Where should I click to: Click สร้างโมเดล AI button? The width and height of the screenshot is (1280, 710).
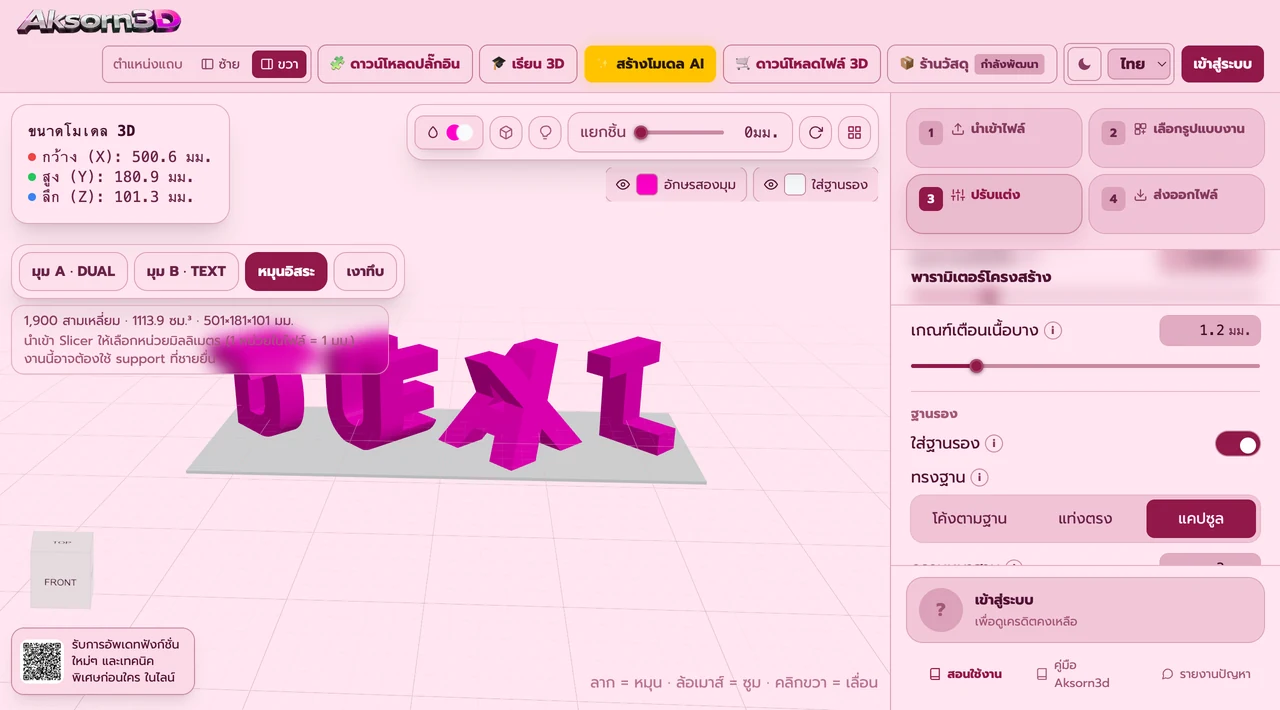(x=650, y=64)
